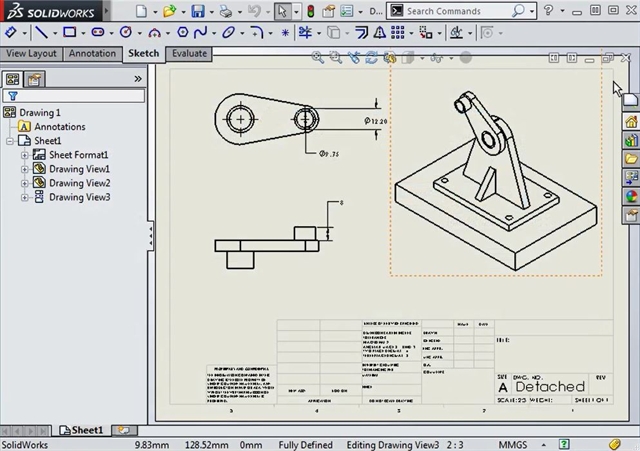Screen dimensions: 640x451
Task: Click the filter icon in tree search
Action: (12, 97)
